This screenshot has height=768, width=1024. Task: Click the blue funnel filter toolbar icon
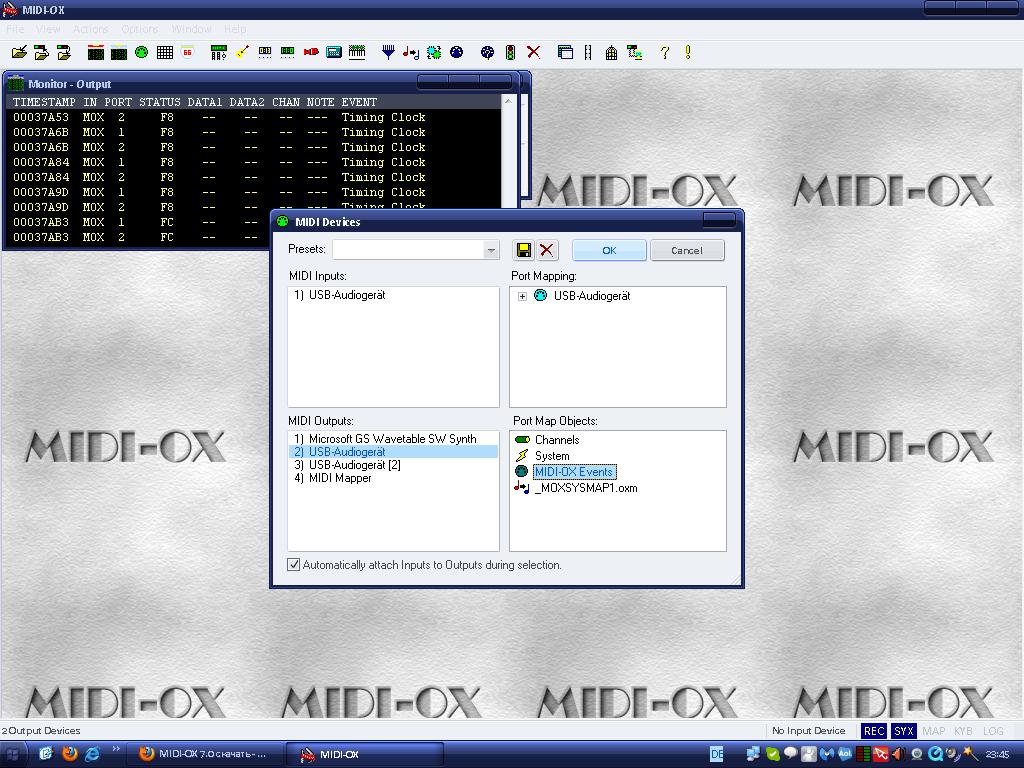pyautogui.click(x=388, y=53)
